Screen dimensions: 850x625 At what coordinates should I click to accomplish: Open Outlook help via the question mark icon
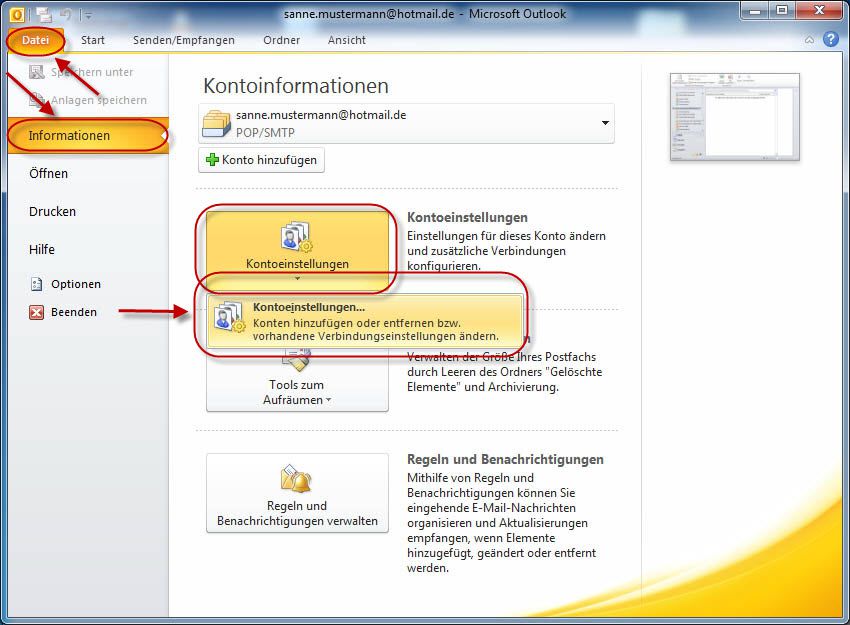pyautogui.click(x=832, y=39)
